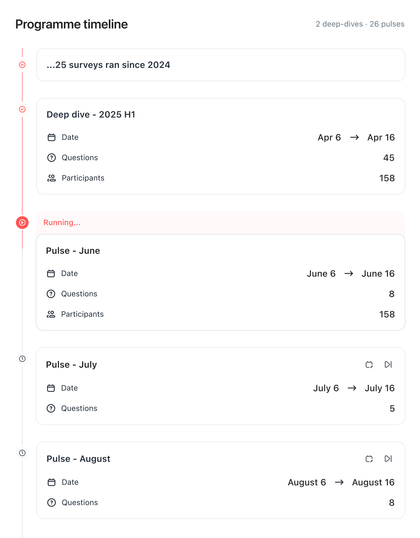Image resolution: width=420 pixels, height=538 pixels.
Task: Select the Pulse - July title
Action: (71, 364)
